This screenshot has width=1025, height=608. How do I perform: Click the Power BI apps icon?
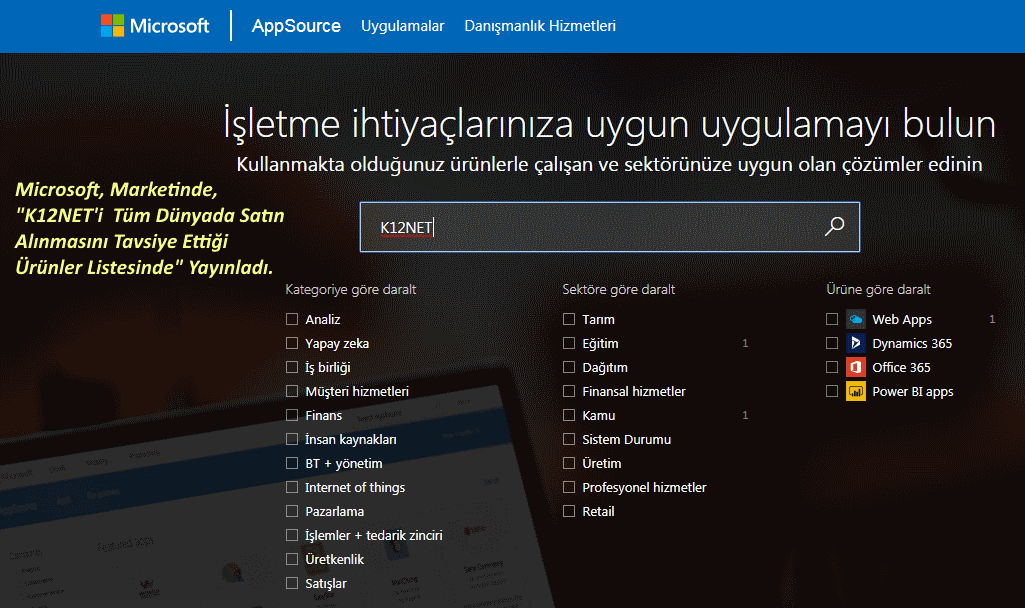pos(856,392)
